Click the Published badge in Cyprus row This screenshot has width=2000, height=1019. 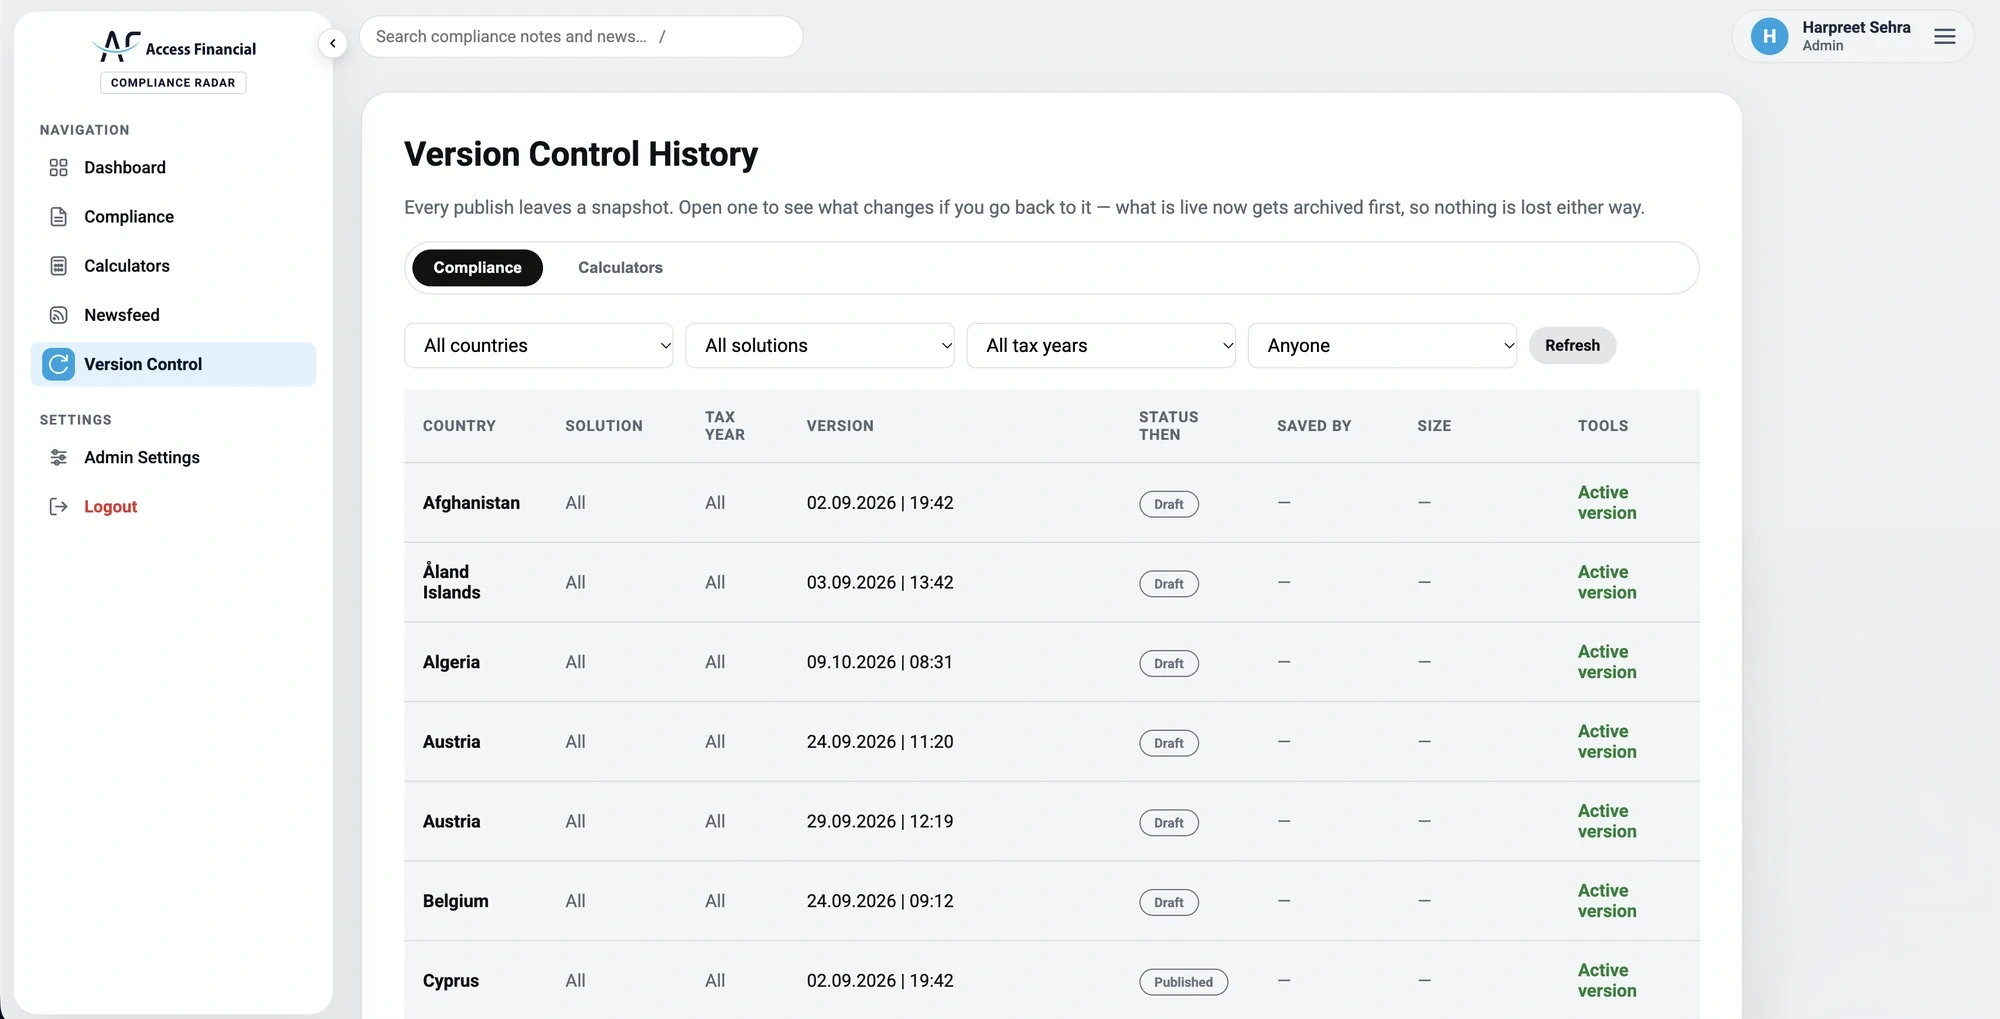(x=1183, y=981)
